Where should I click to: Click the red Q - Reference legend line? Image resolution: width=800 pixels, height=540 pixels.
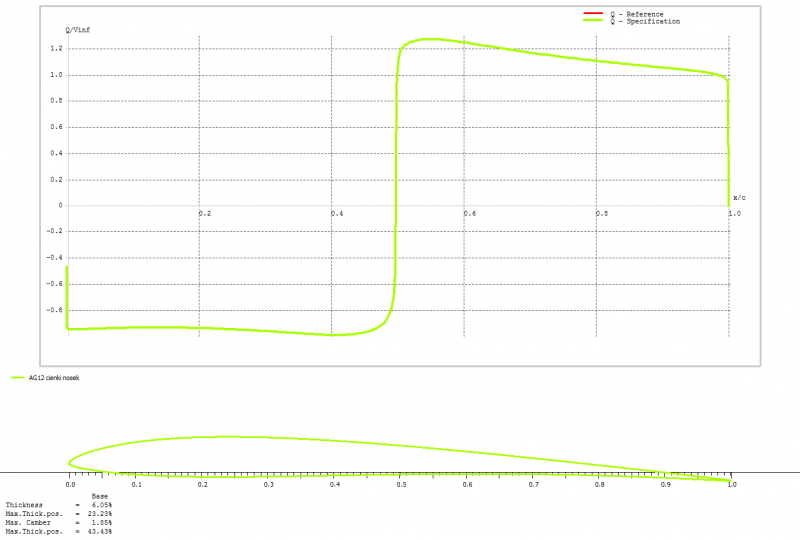[589, 13]
